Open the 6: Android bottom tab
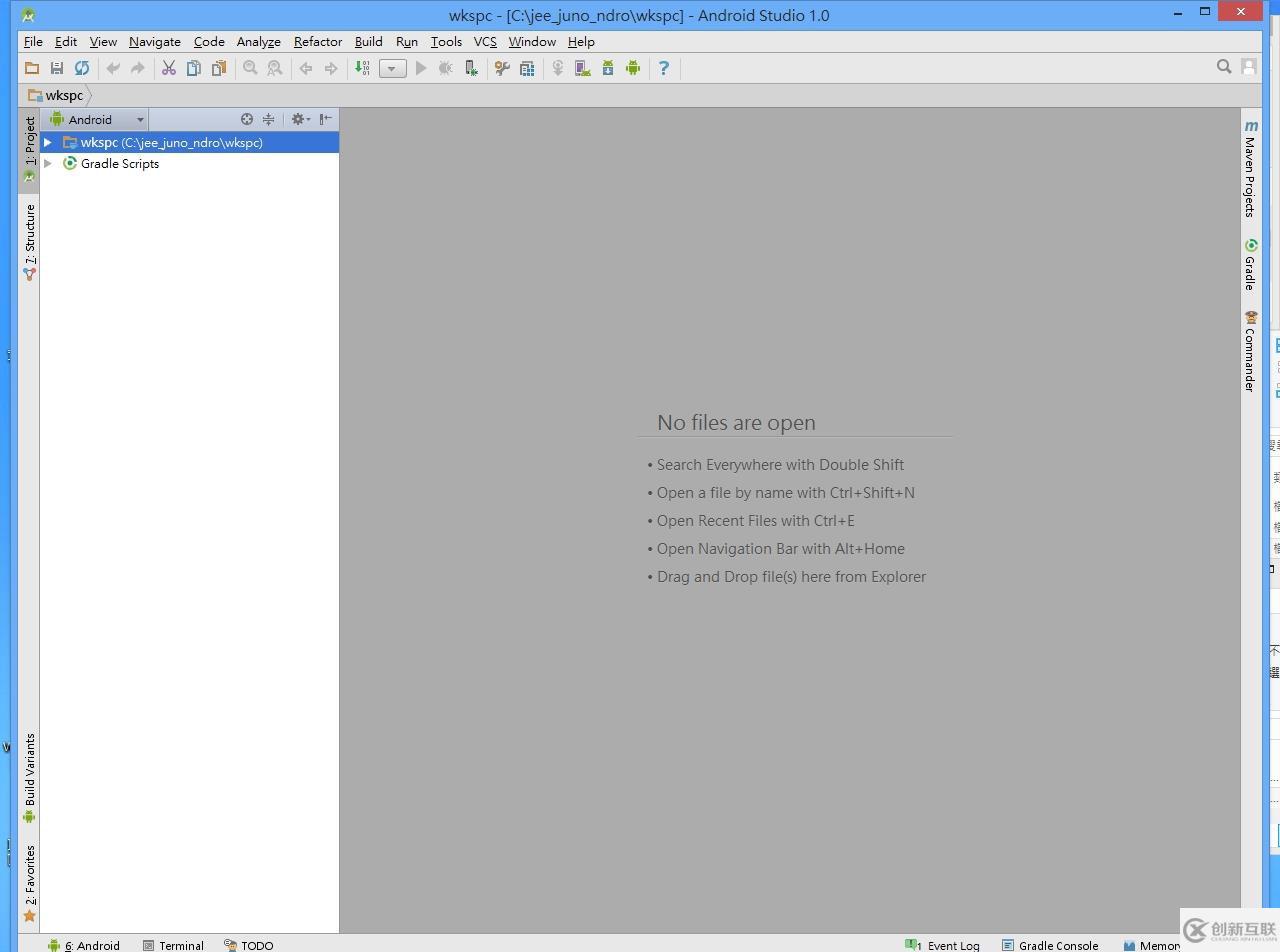 (x=84, y=945)
